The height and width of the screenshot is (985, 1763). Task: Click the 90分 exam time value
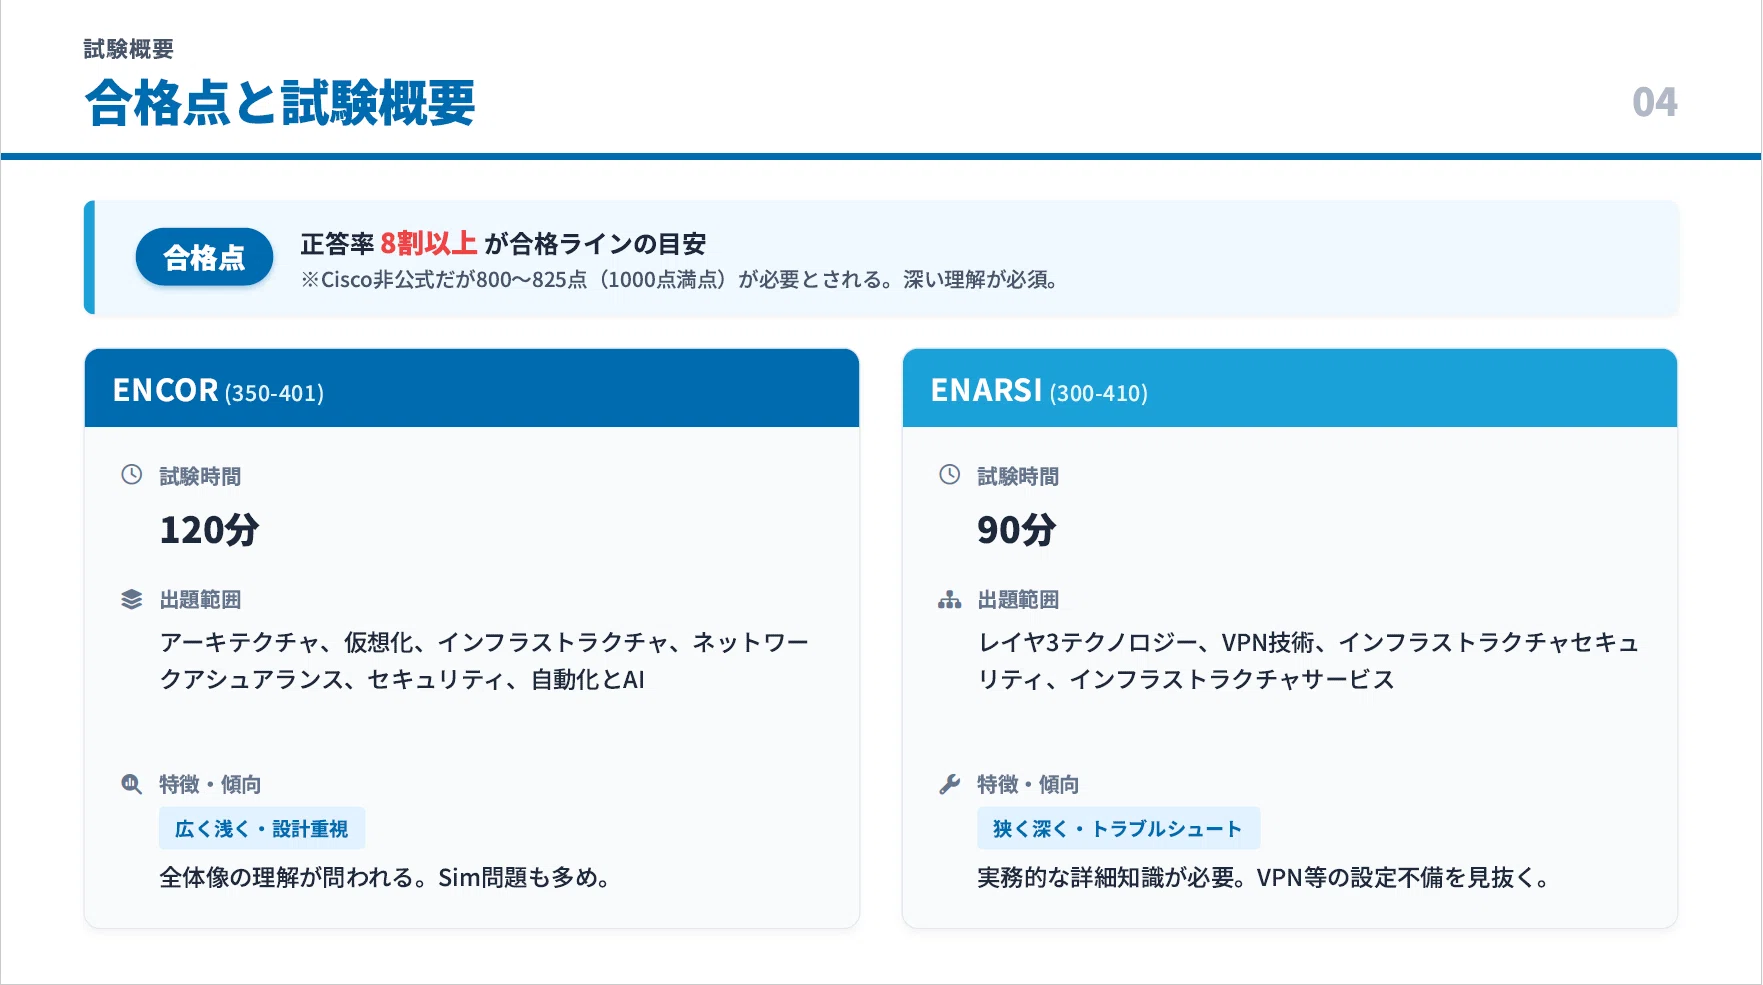[x=1017, y=530]
